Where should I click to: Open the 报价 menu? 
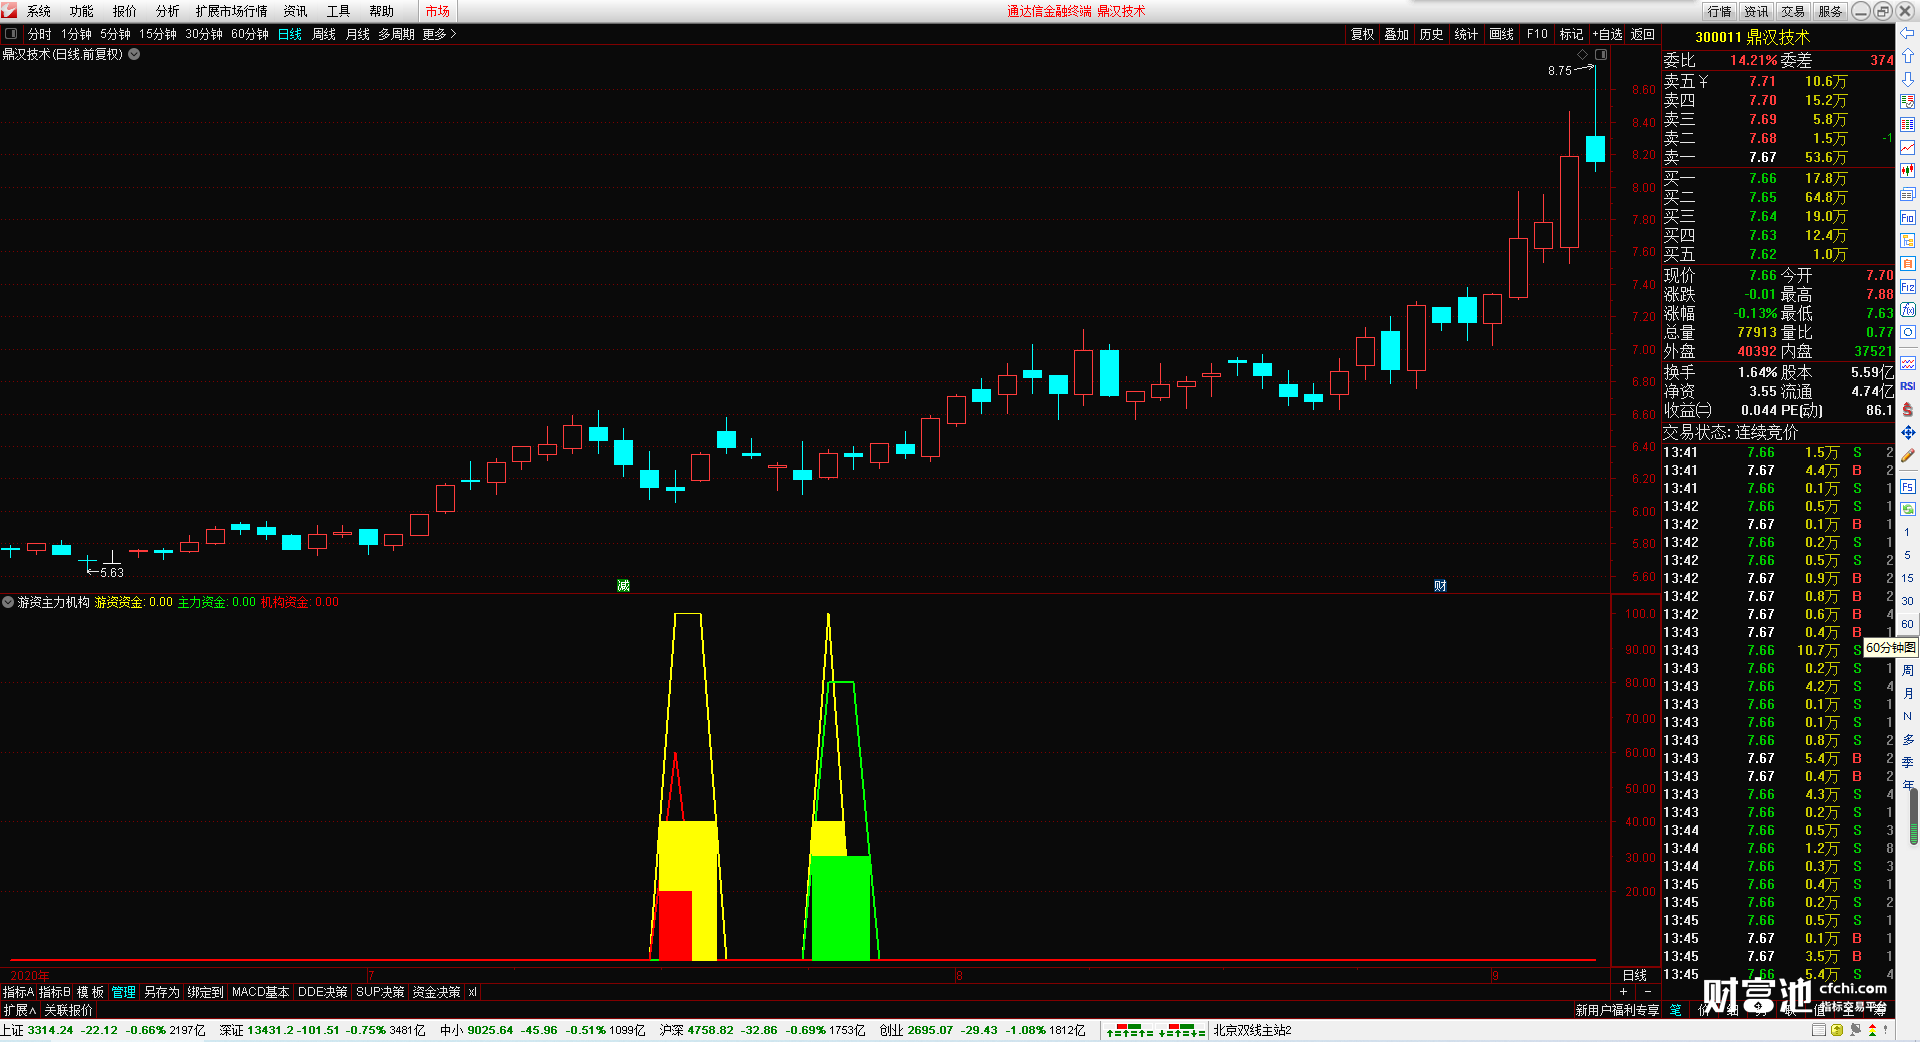(125, 11)
